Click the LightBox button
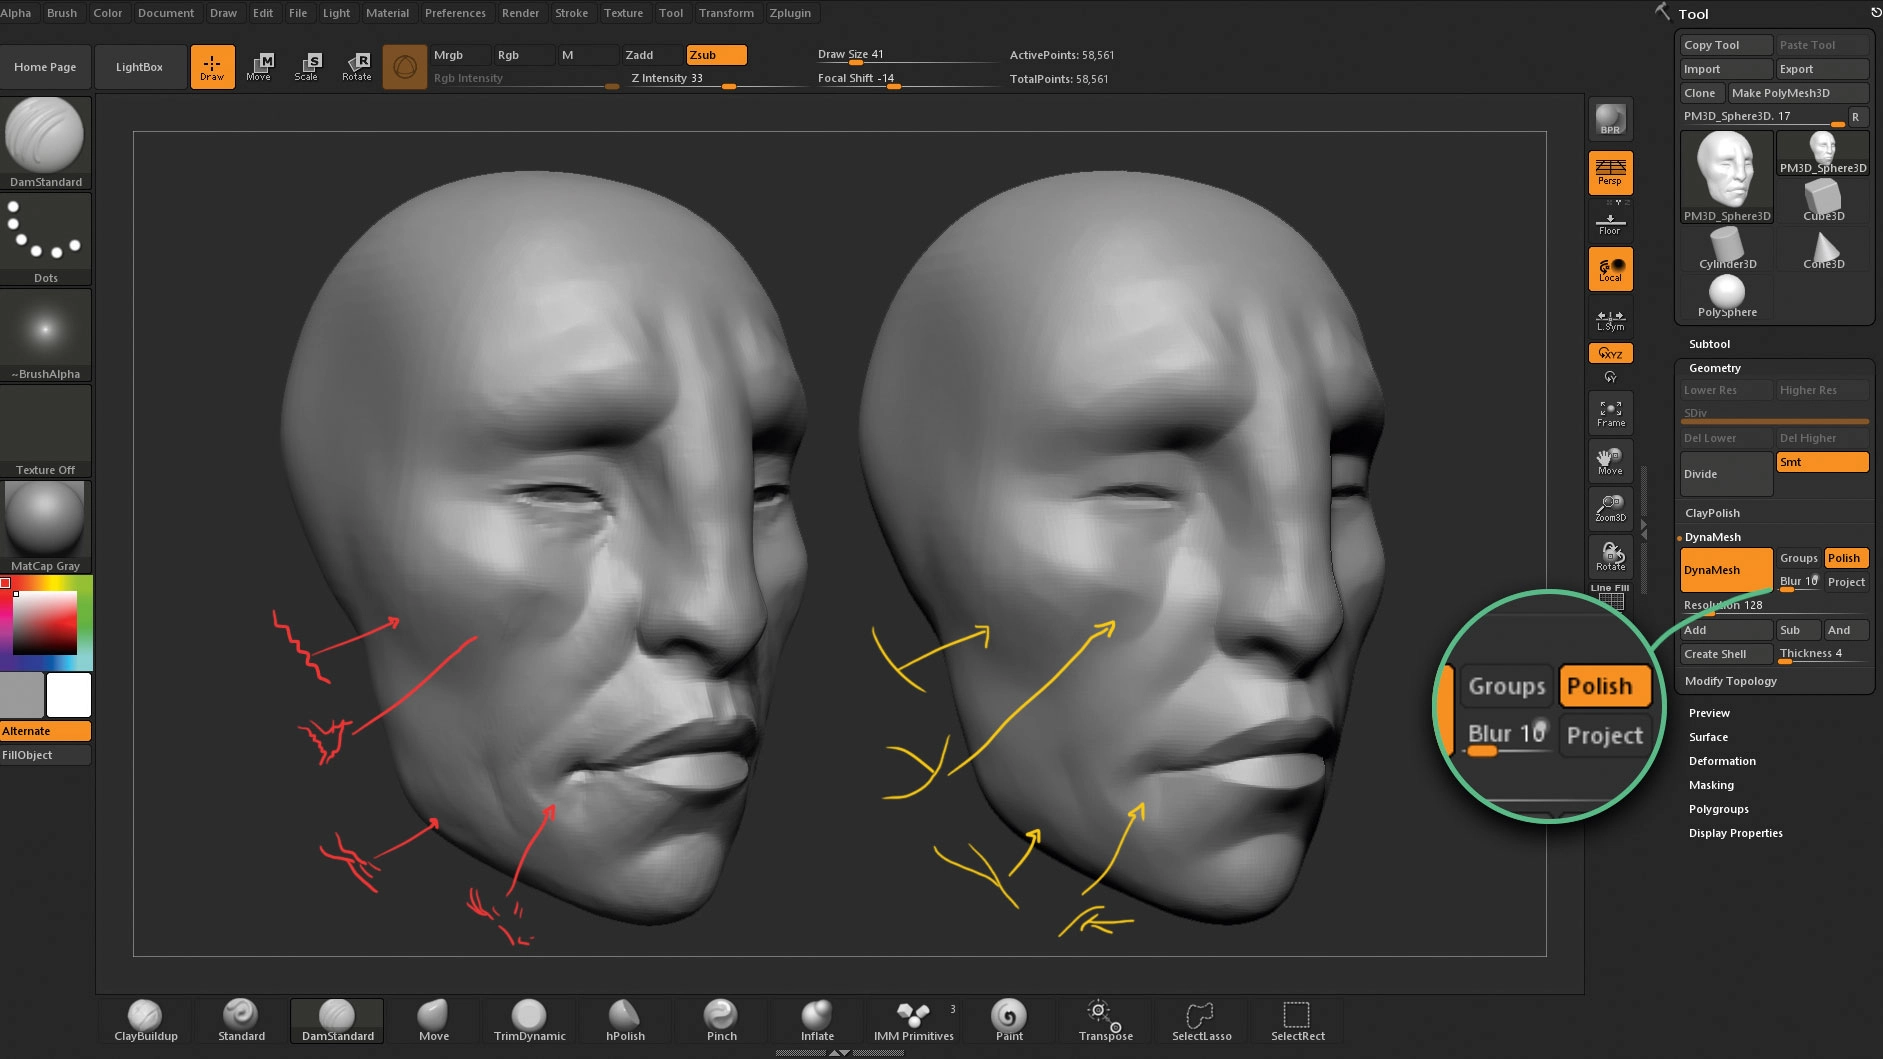This screenshot has width=1883, height=1059. tap(139, 67)
